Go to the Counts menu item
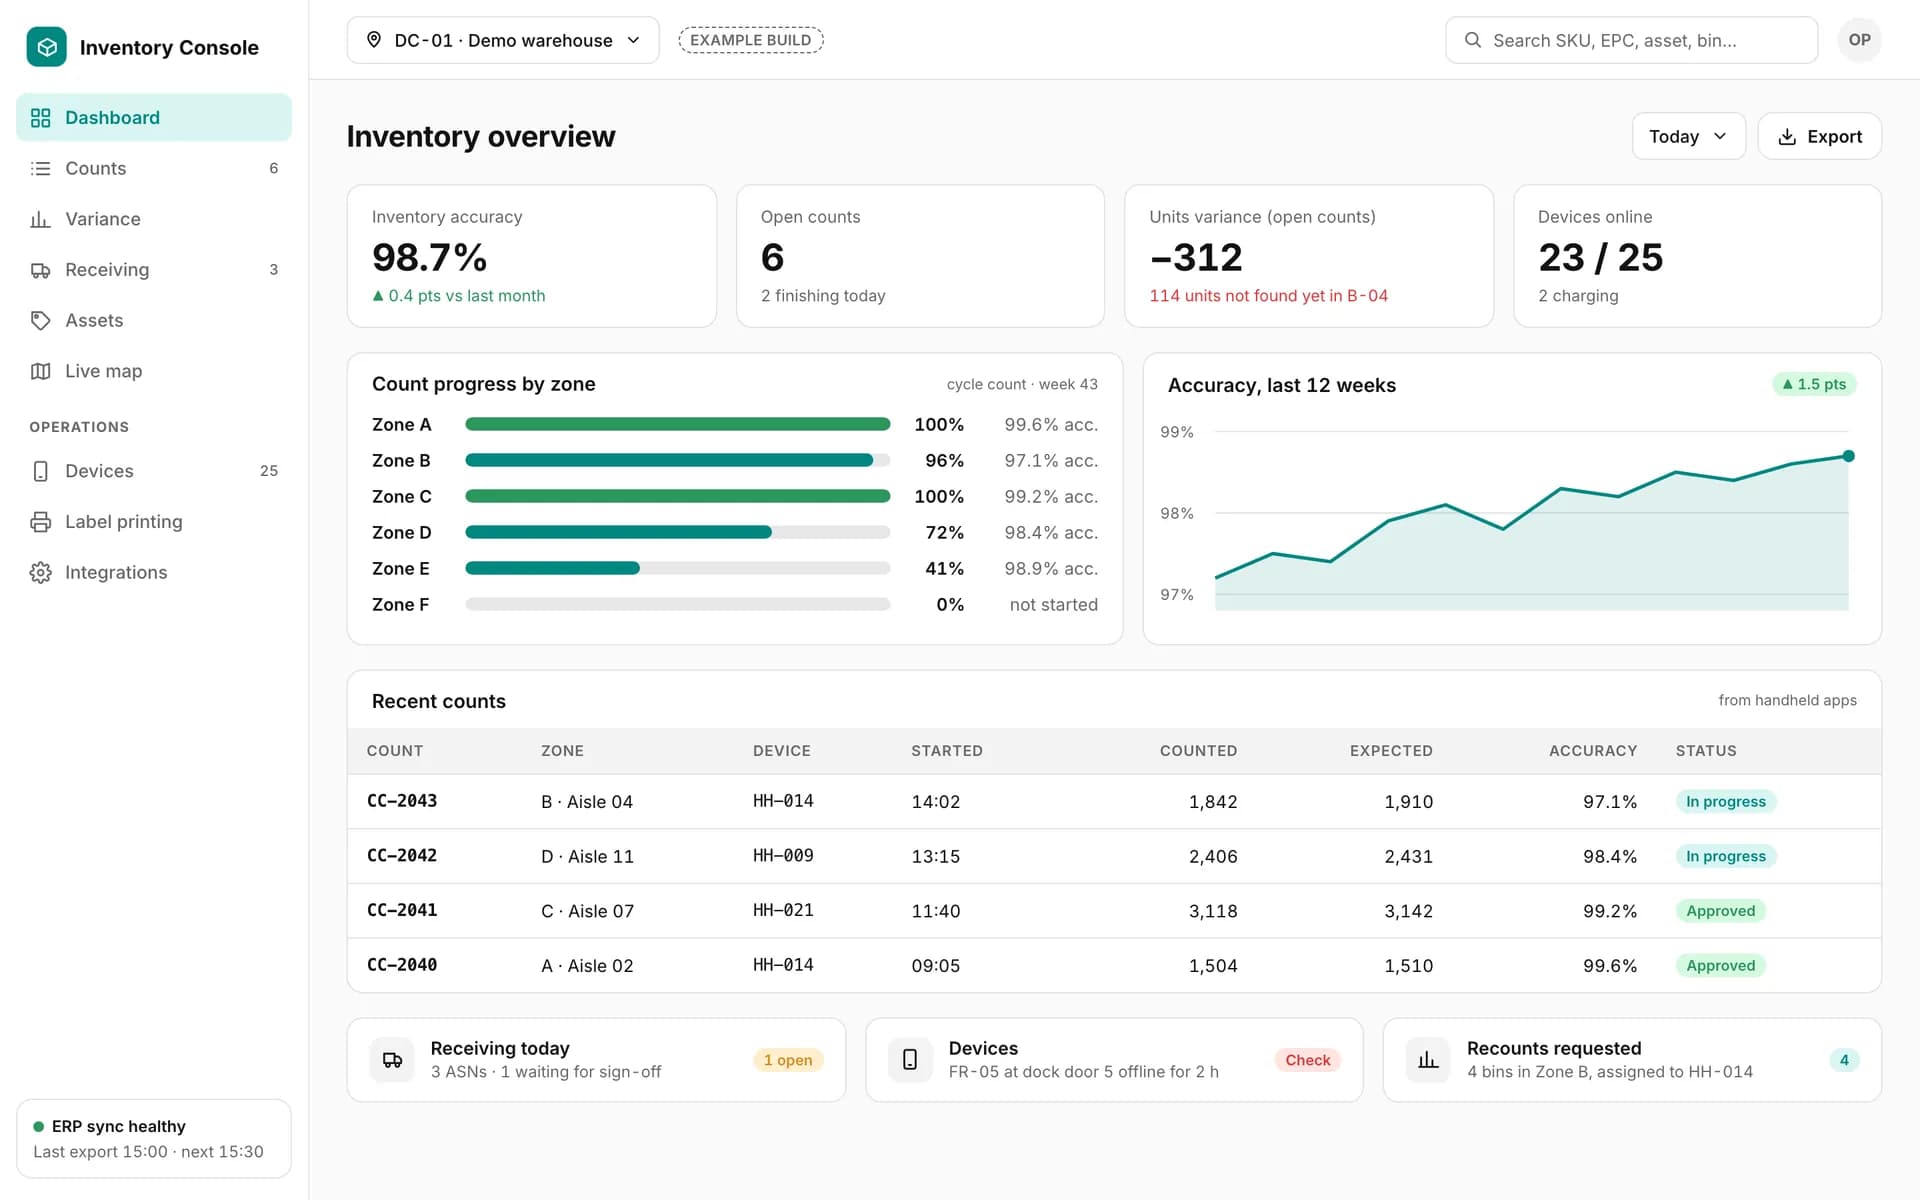The height and width of the screenshot is (1200, 1920). pos(154,168)
